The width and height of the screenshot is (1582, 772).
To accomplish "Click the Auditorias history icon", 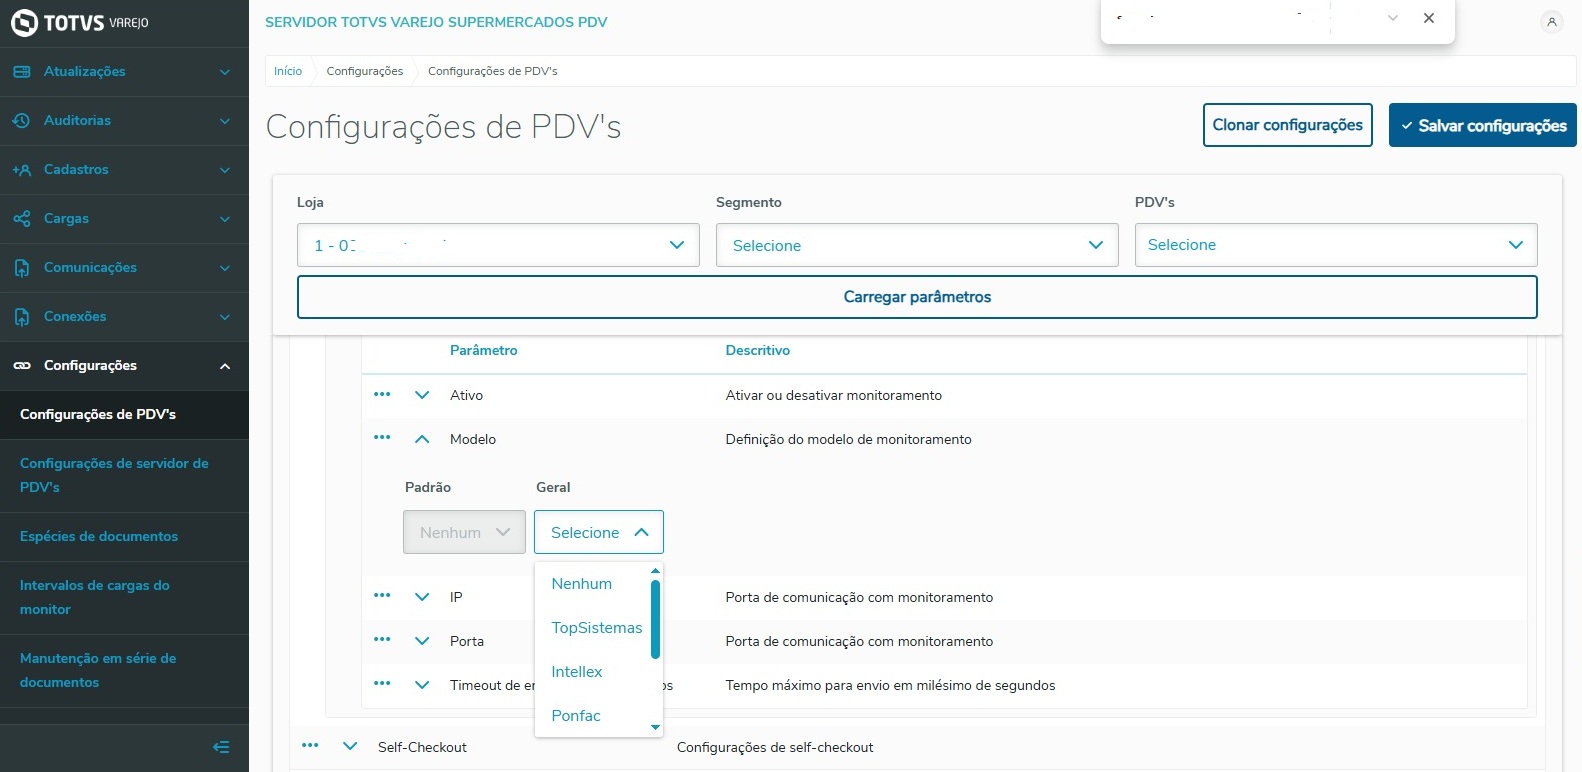I will [22, 121].
